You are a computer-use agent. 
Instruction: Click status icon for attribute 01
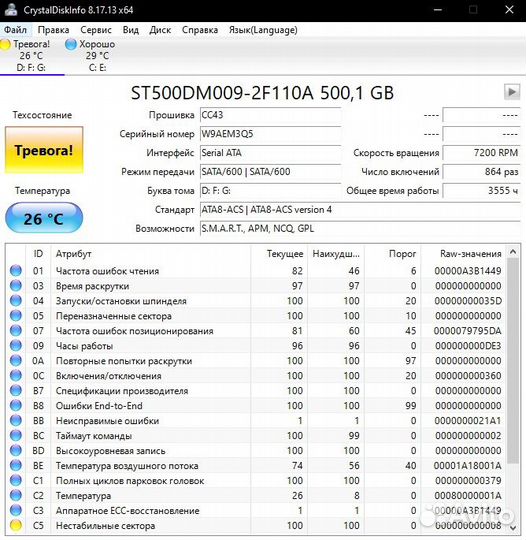tap(16, 271)
